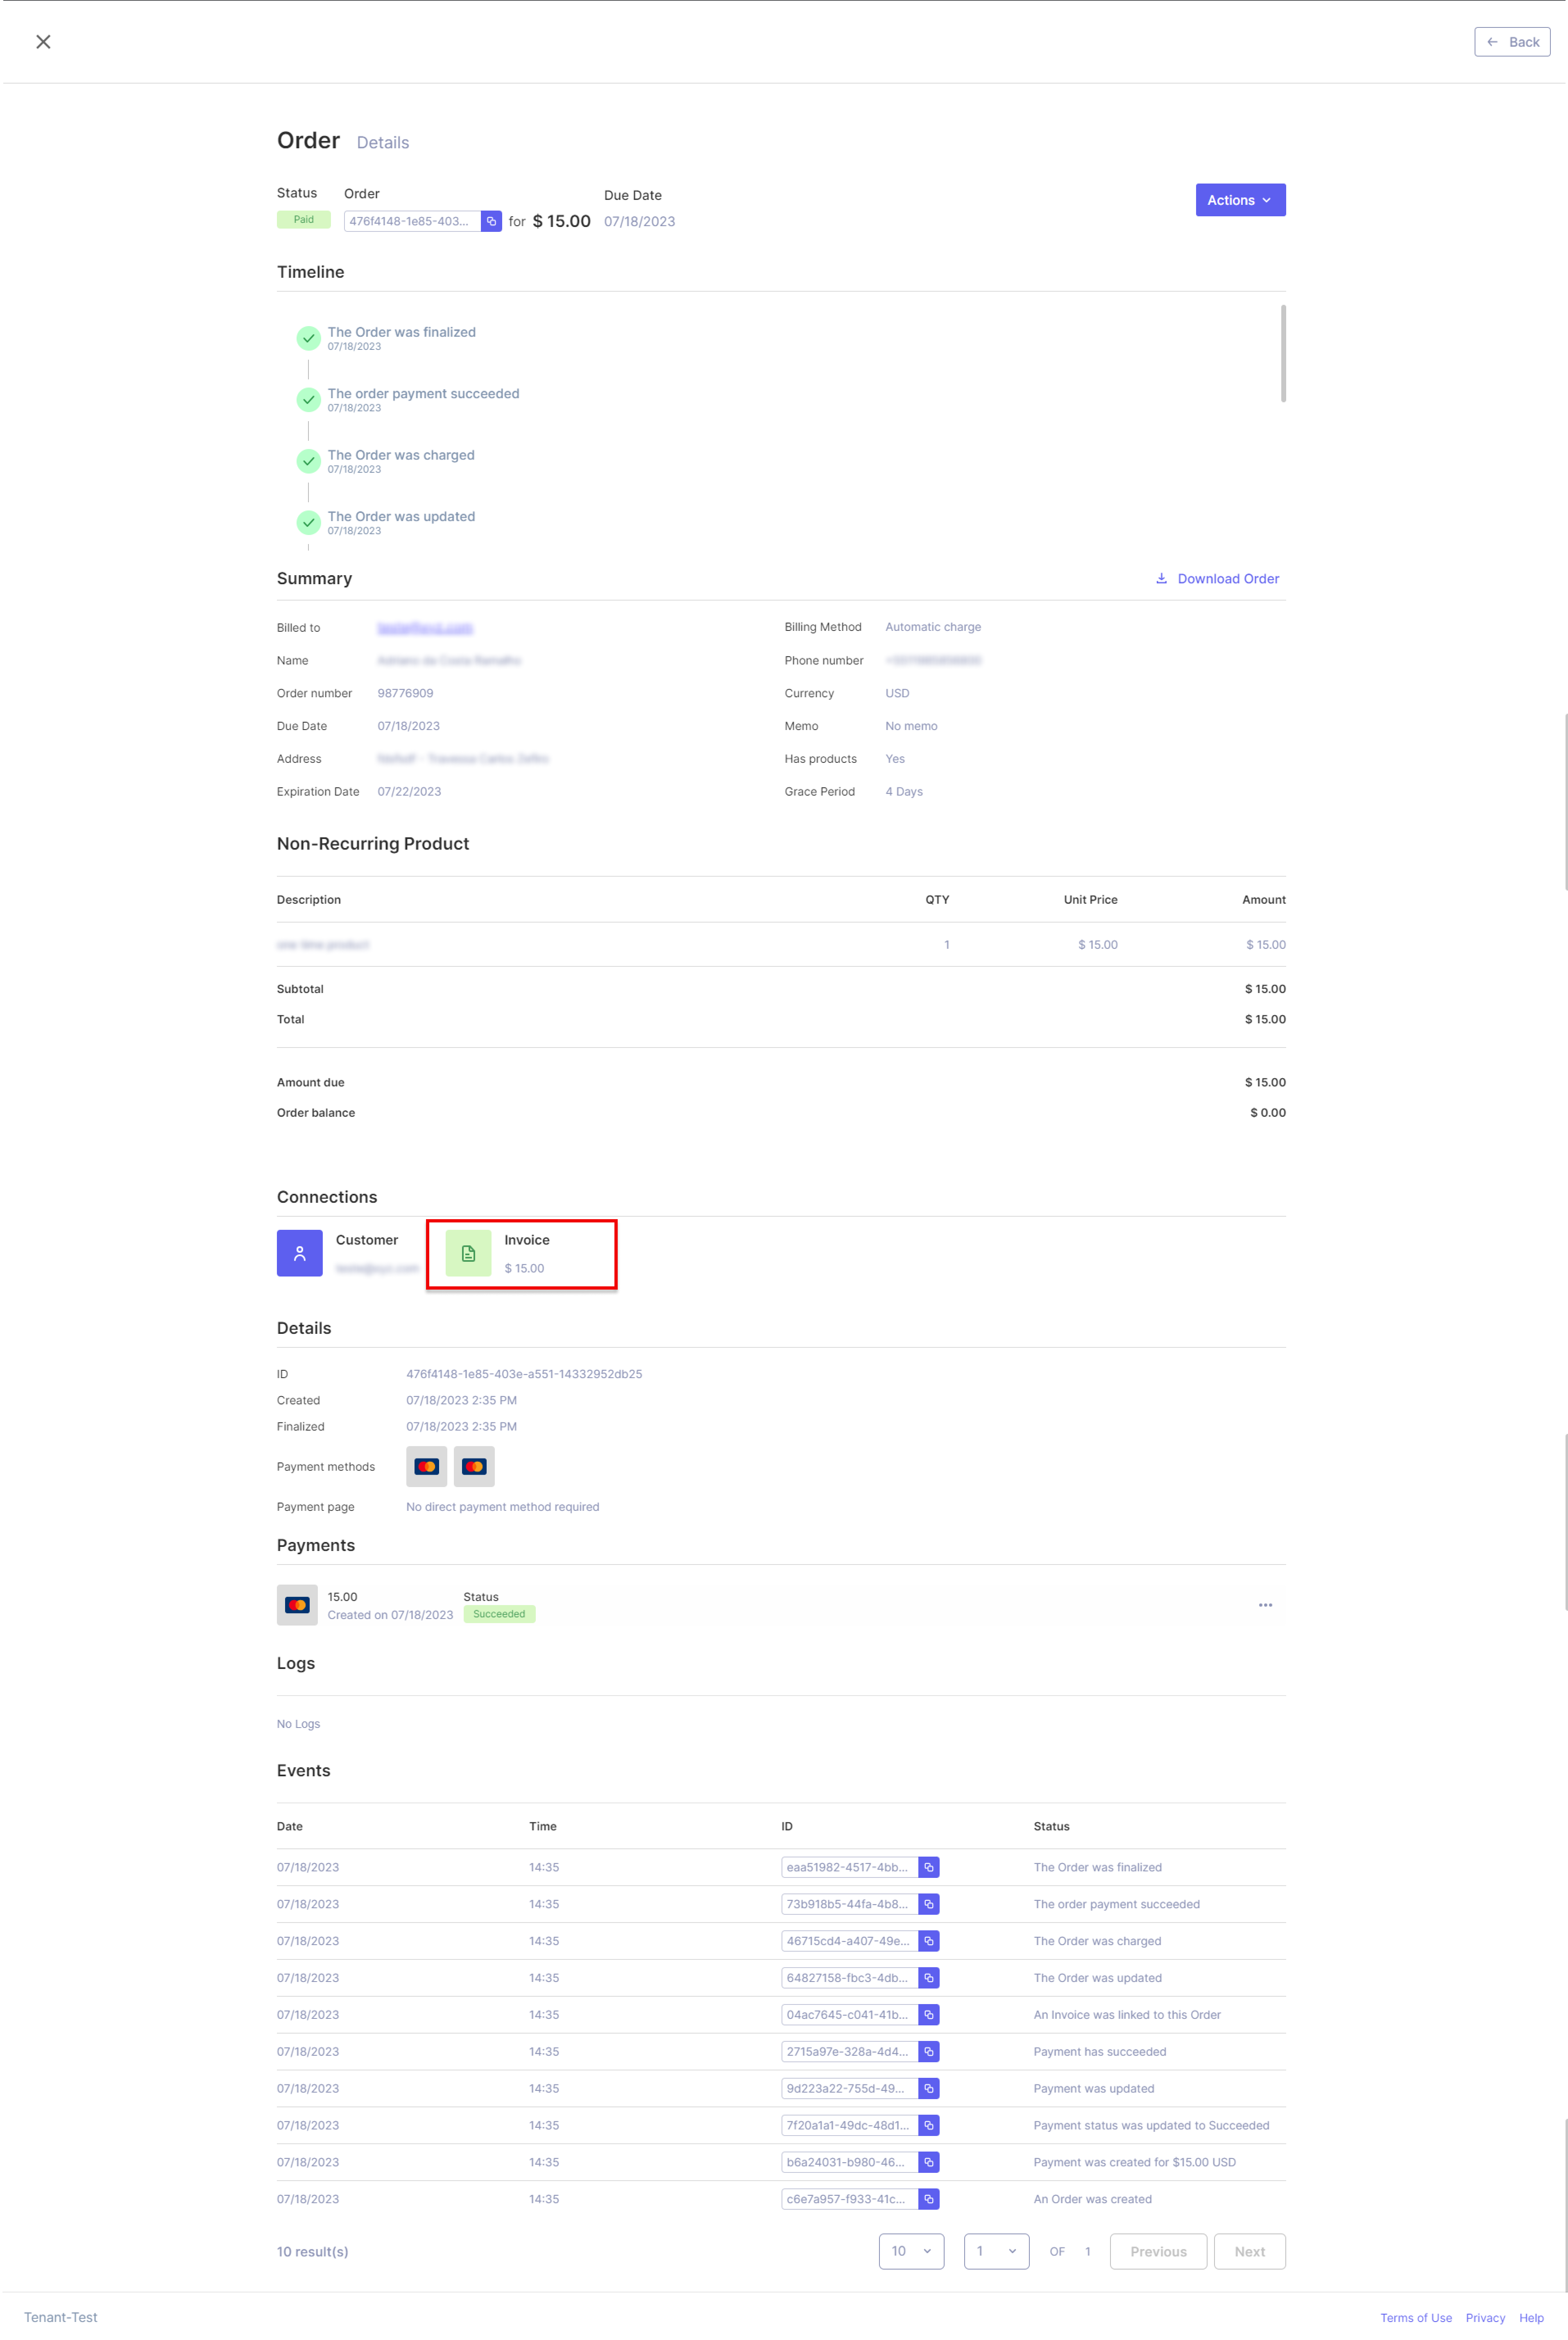The width and height of the screenshot is (1568, 2340).
Task: Click the Expiration Date value 07/22/2023
Action: tap(409, 791)
